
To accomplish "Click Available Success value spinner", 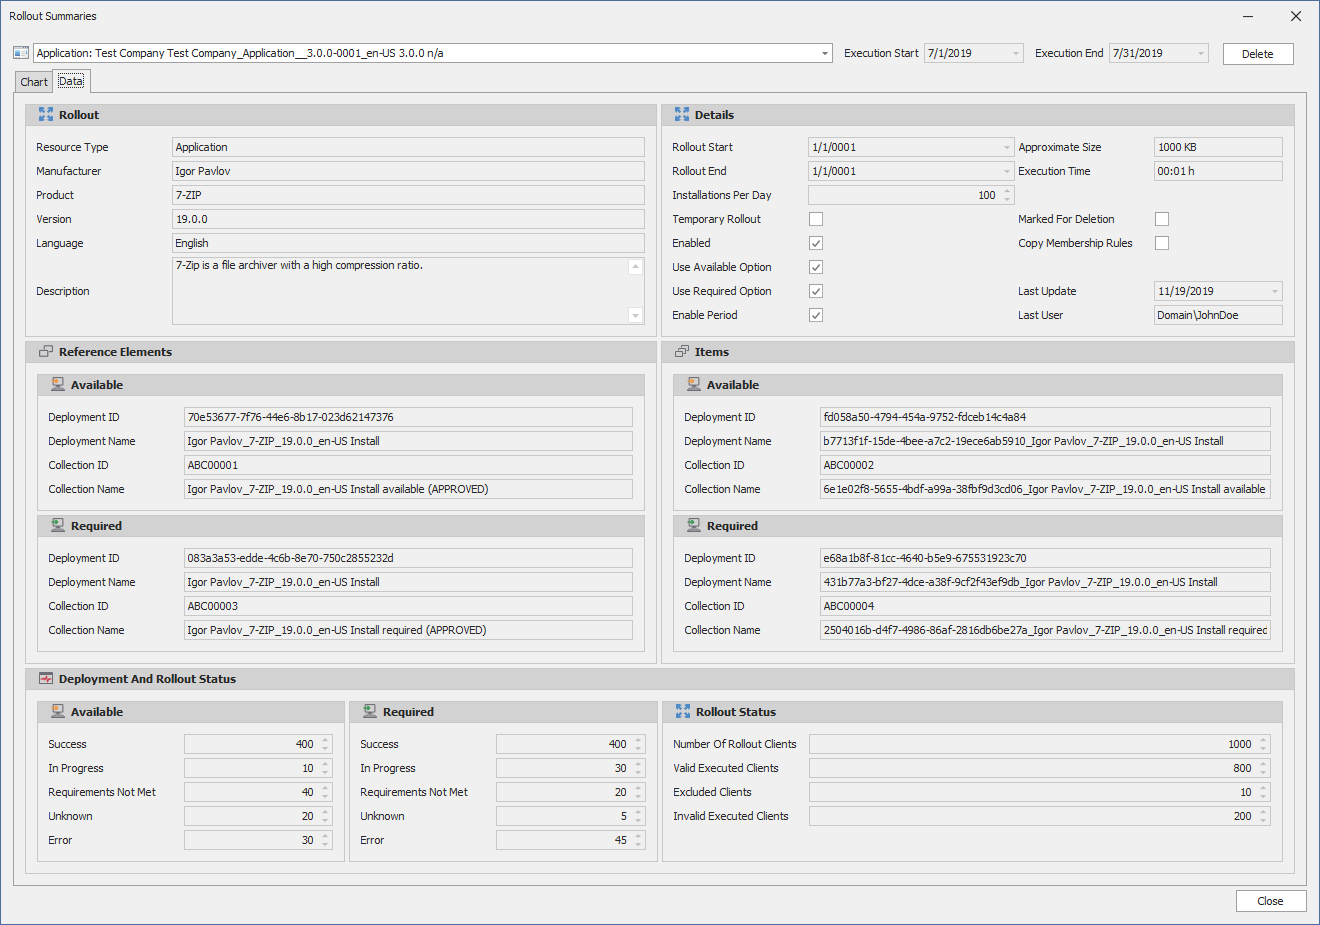I will [325, 744].
